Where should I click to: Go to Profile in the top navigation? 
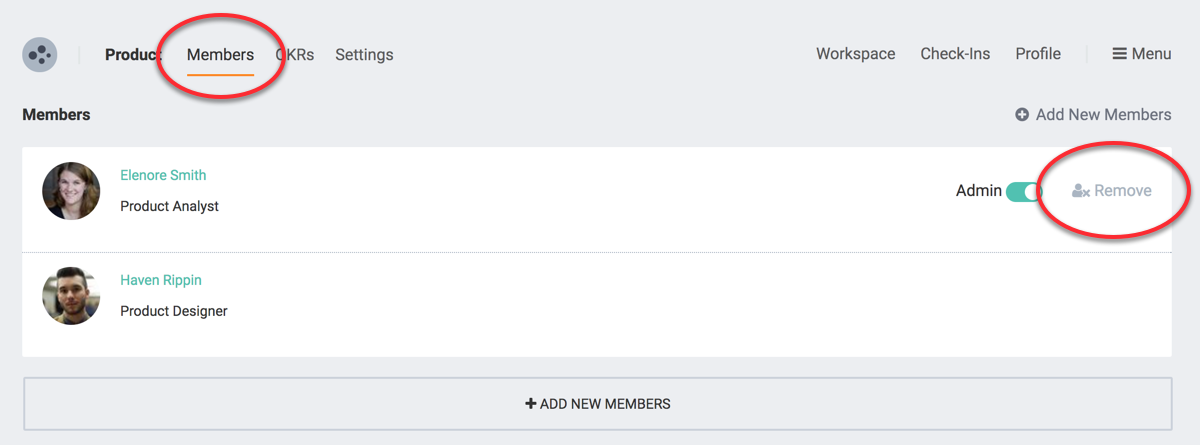point(1038,54)
